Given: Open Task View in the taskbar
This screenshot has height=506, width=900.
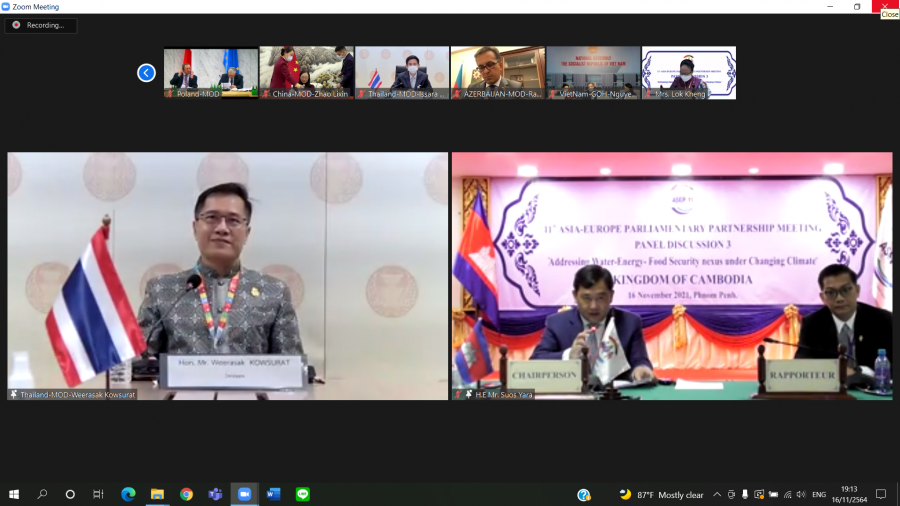Looking at the screenshot, I should tap(98, 494).
